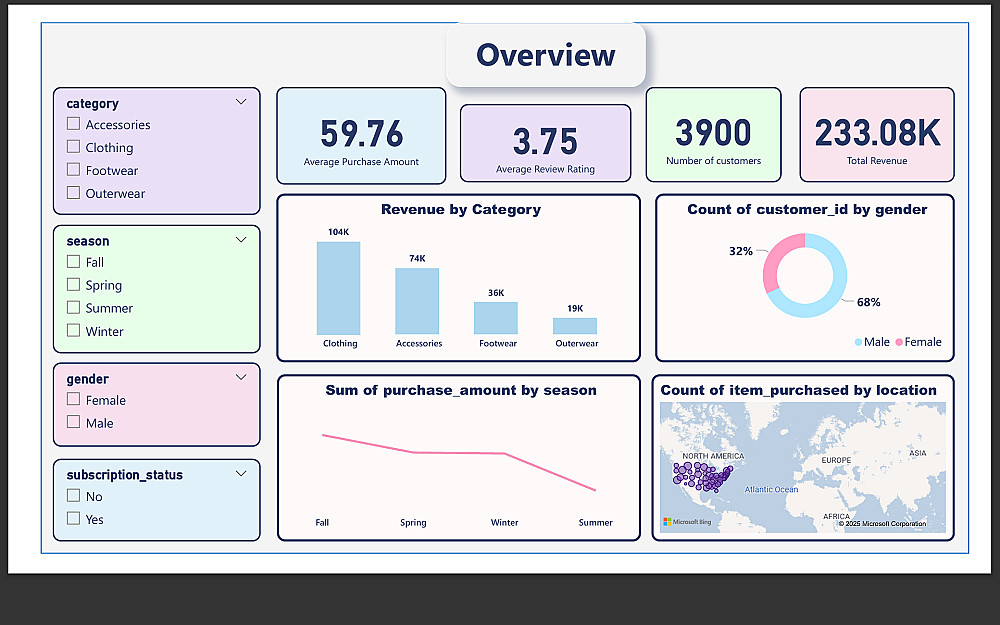The width and height of the screenshot is (1000, 625).
Task: Click the Accessories revenue bar
Action: tap(417, 301)
